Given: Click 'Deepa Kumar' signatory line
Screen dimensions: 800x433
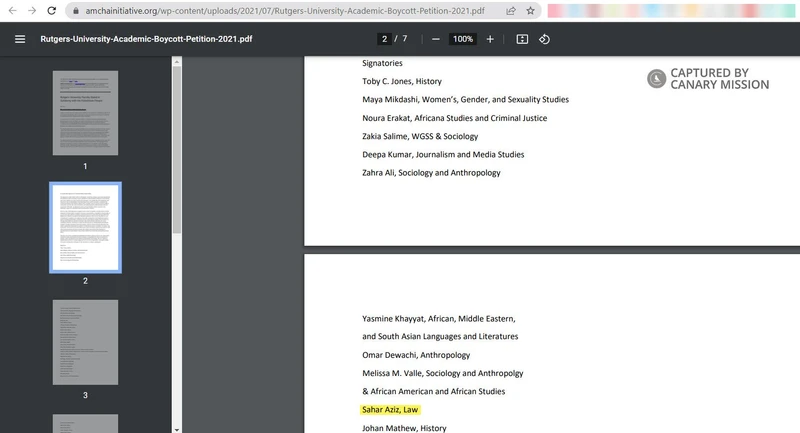Looking at the screenshot, I should (x=443, y=155).
